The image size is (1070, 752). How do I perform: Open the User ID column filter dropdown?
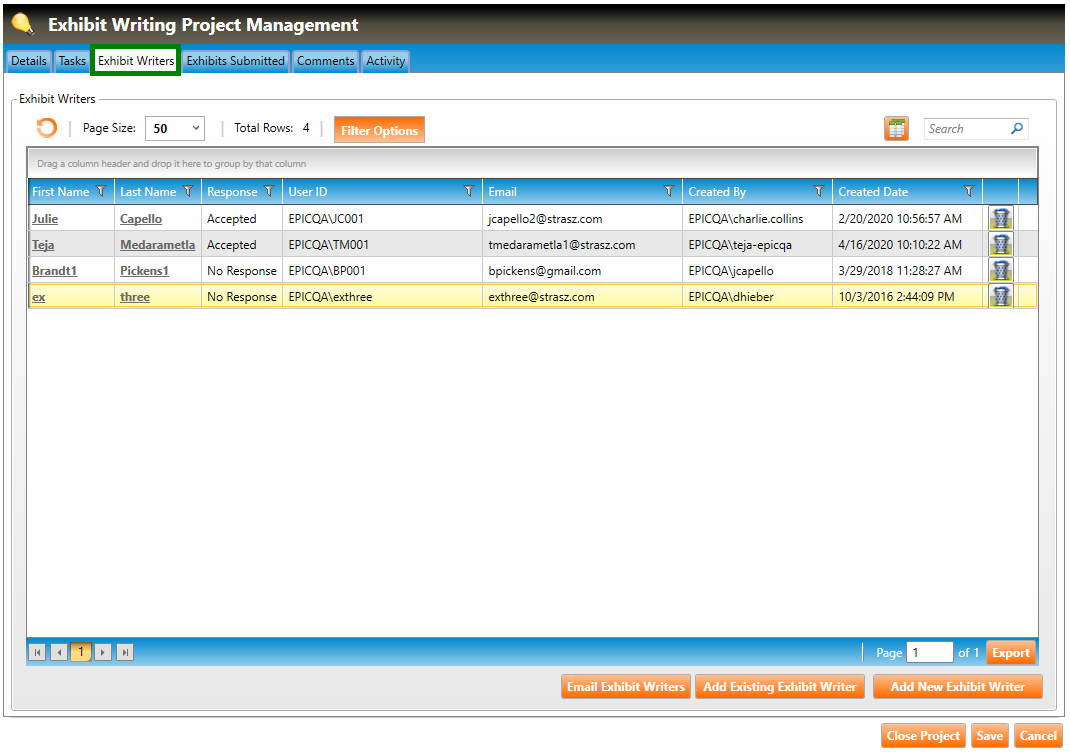[x=469, y=191]
